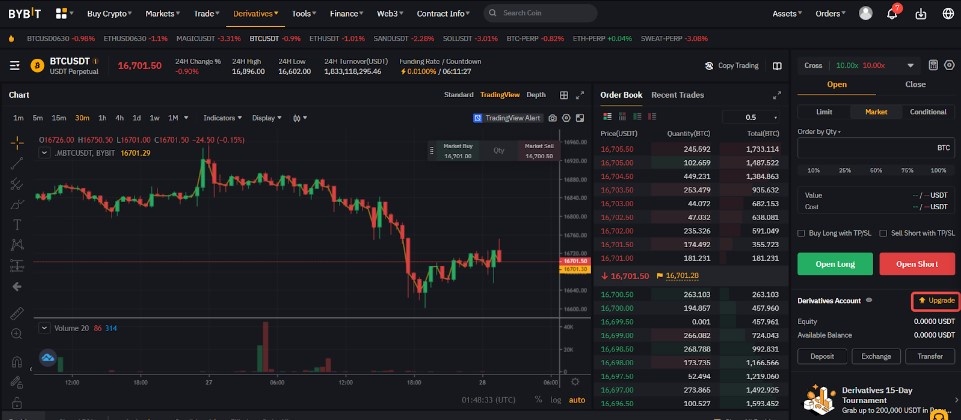
Task: Select the 15m timeframe
Action: [x=59, y=118]
